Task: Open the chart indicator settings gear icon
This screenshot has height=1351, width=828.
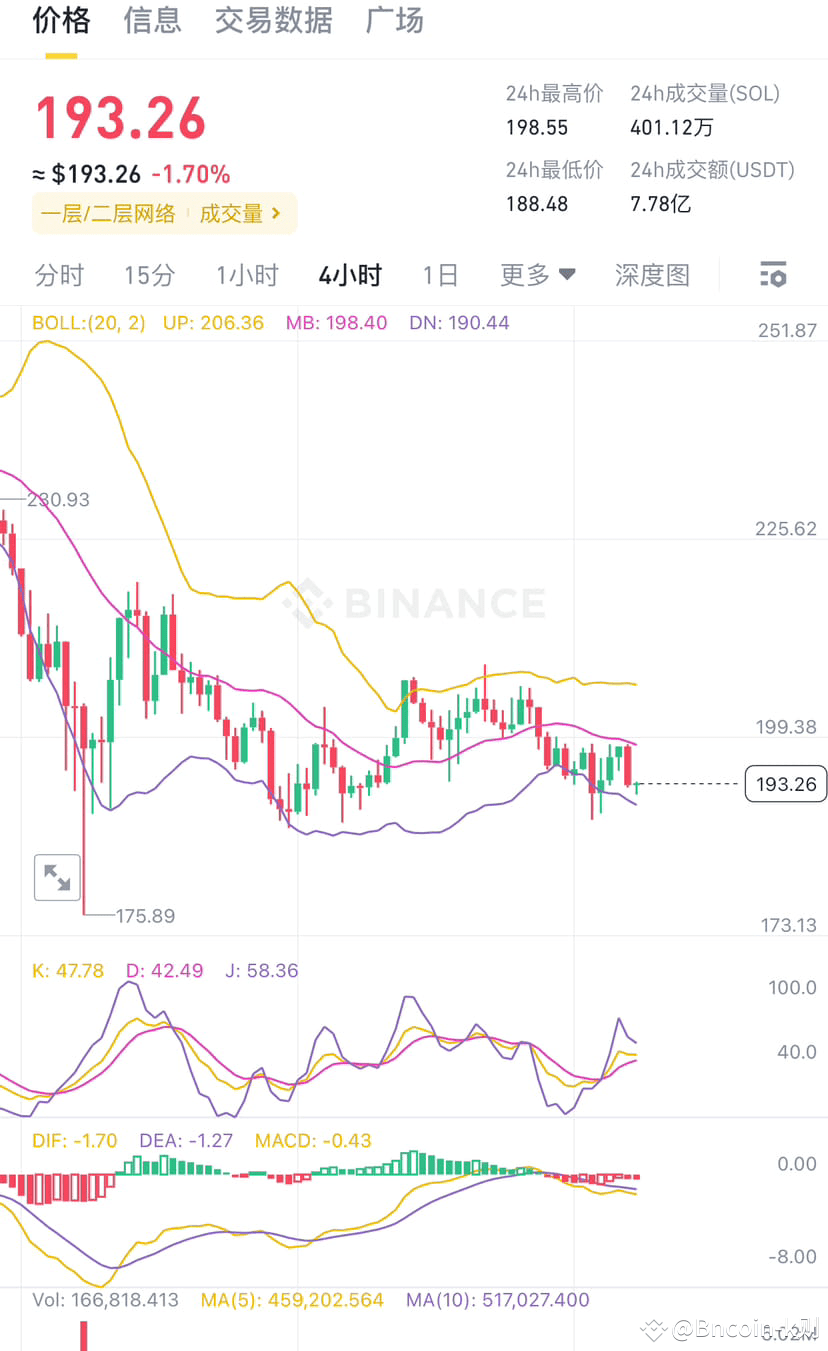Action: point(773,274)
